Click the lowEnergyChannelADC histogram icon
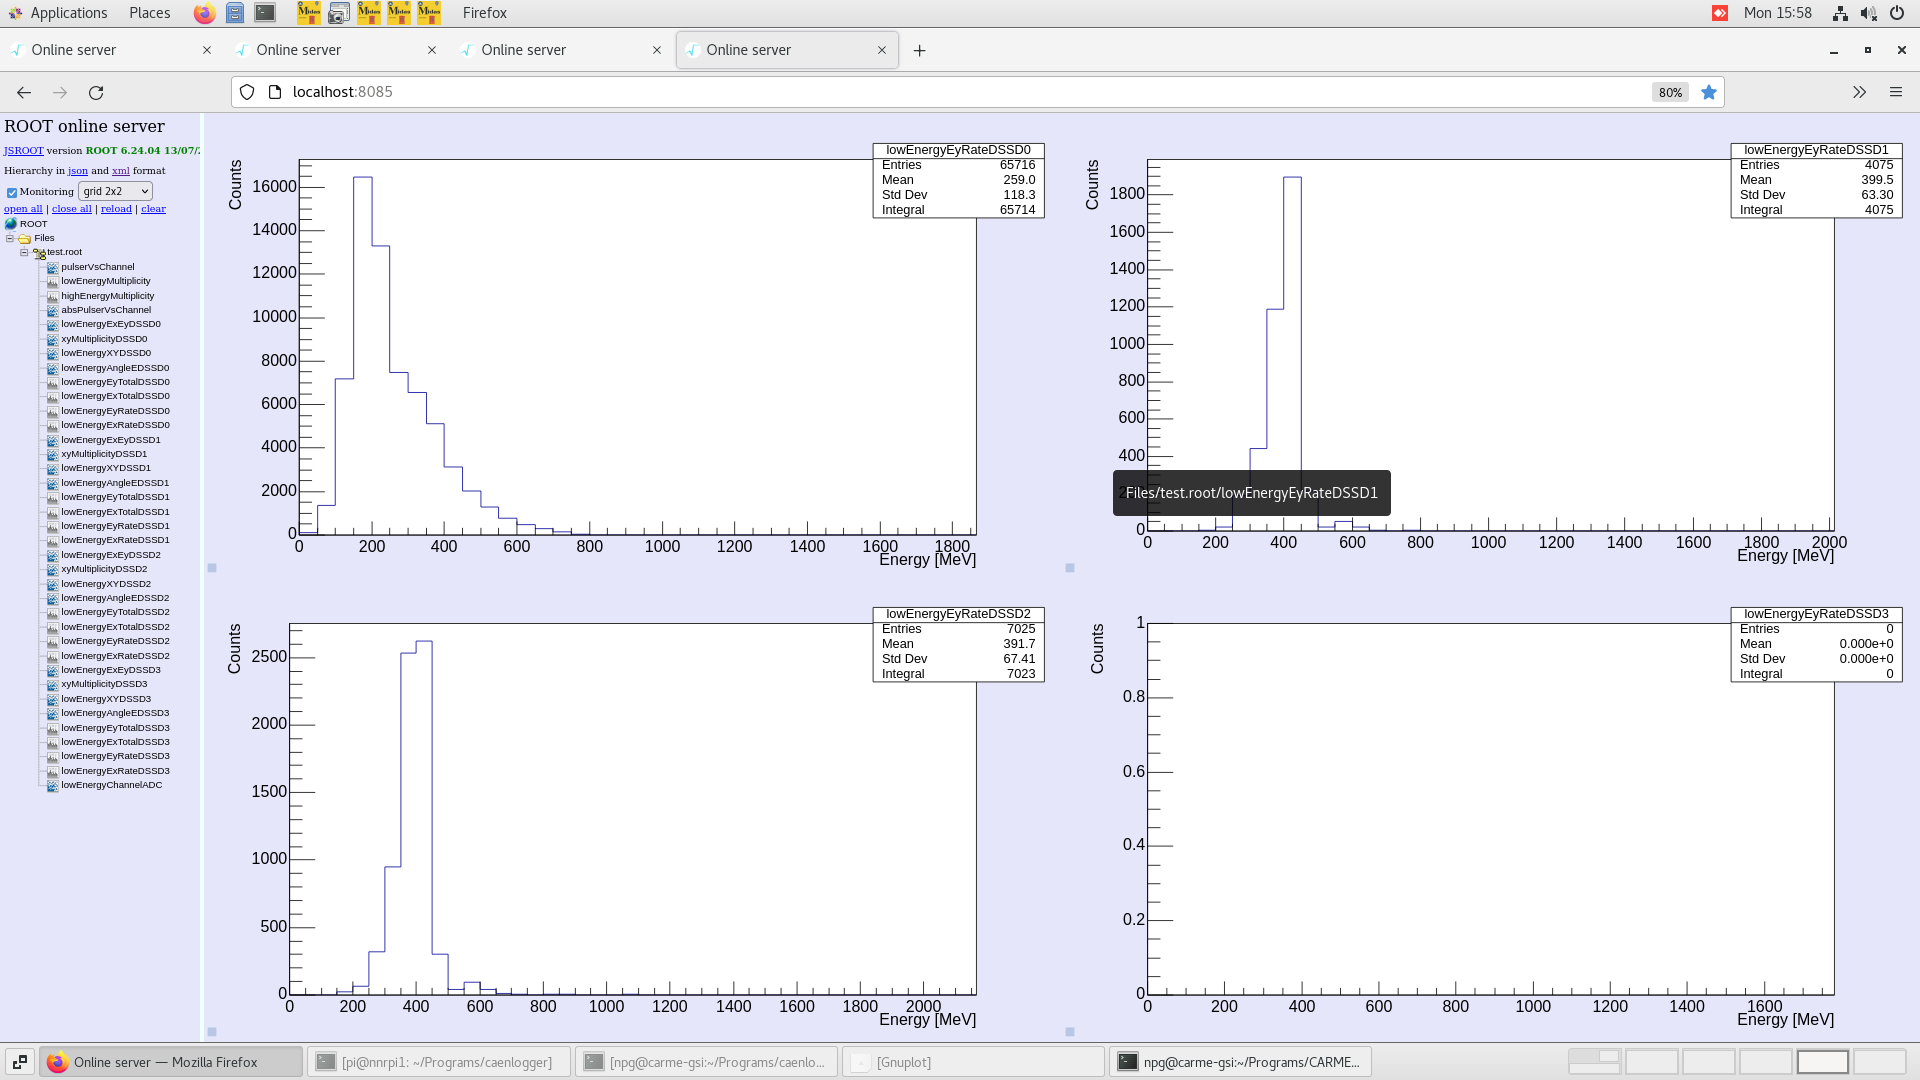The width and height of the screenshot is (1920, 1080). 52,785
